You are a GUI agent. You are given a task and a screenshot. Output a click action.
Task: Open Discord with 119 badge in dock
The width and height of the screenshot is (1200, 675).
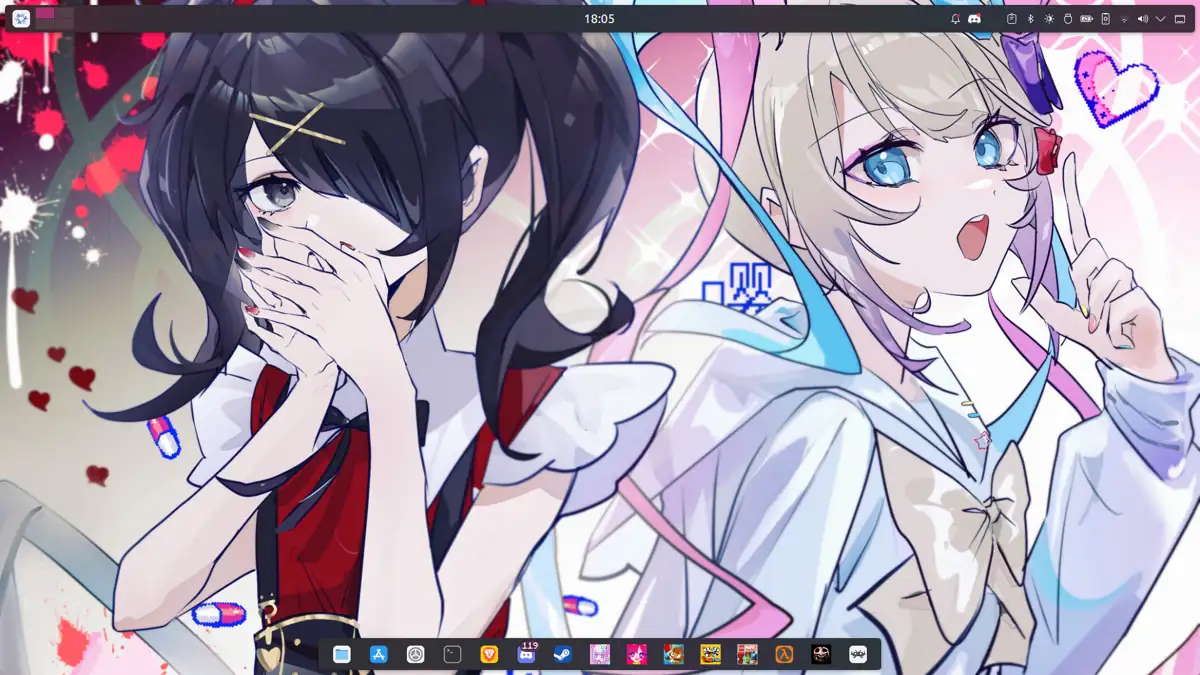526,654
